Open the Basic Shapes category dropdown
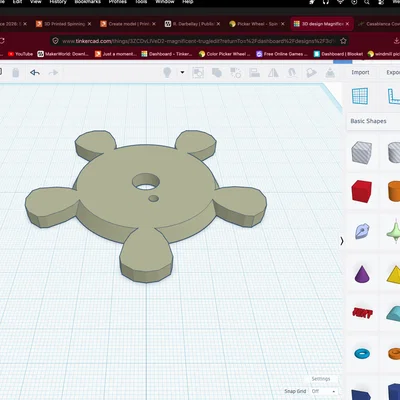The image size is (400, 400). [373, 121]
